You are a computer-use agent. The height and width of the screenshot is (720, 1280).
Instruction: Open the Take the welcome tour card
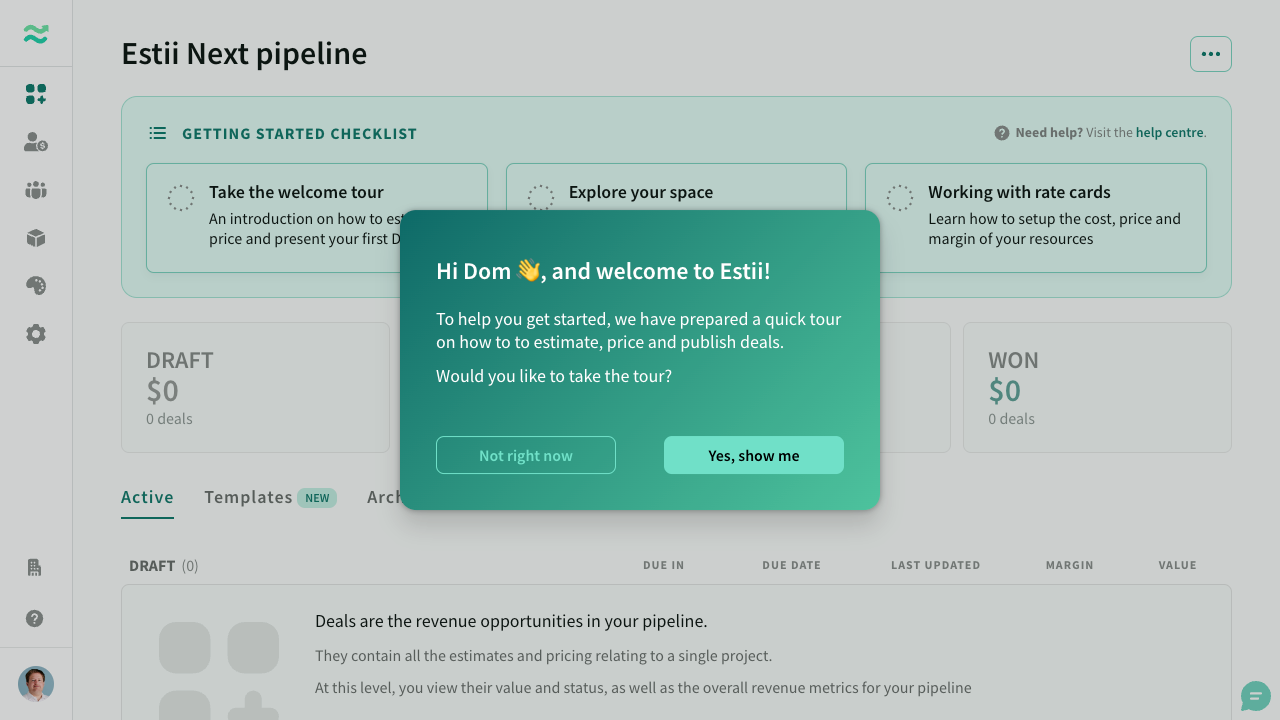point(317,218)
